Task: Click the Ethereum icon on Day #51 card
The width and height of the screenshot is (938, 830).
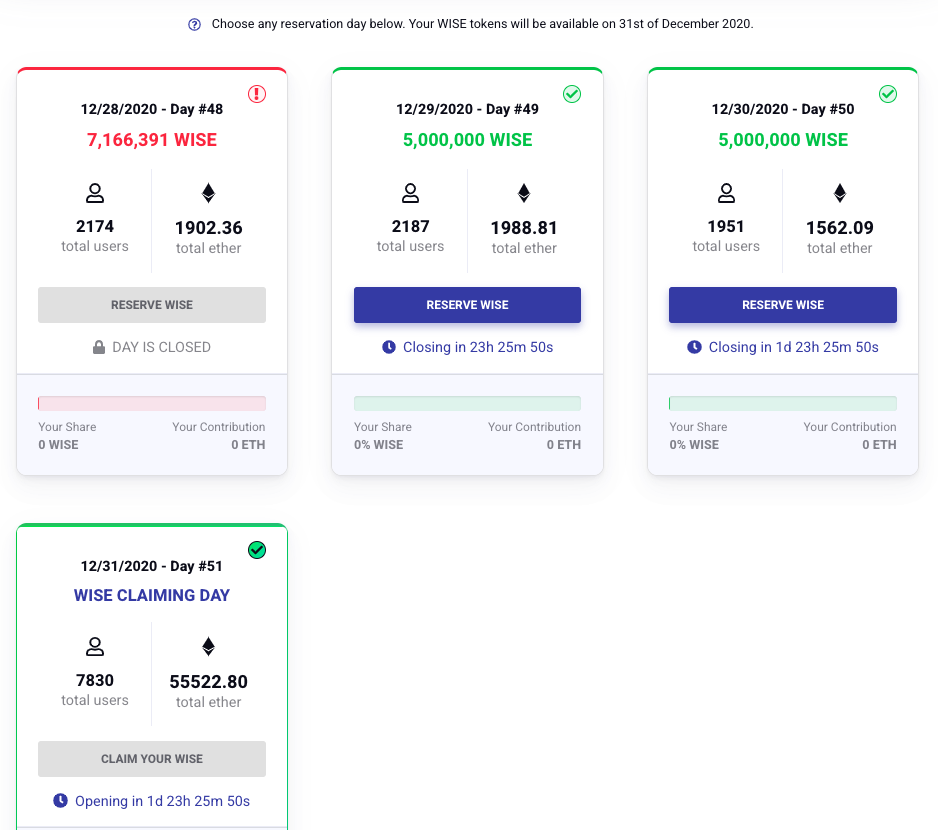Action: click(208, 646)
